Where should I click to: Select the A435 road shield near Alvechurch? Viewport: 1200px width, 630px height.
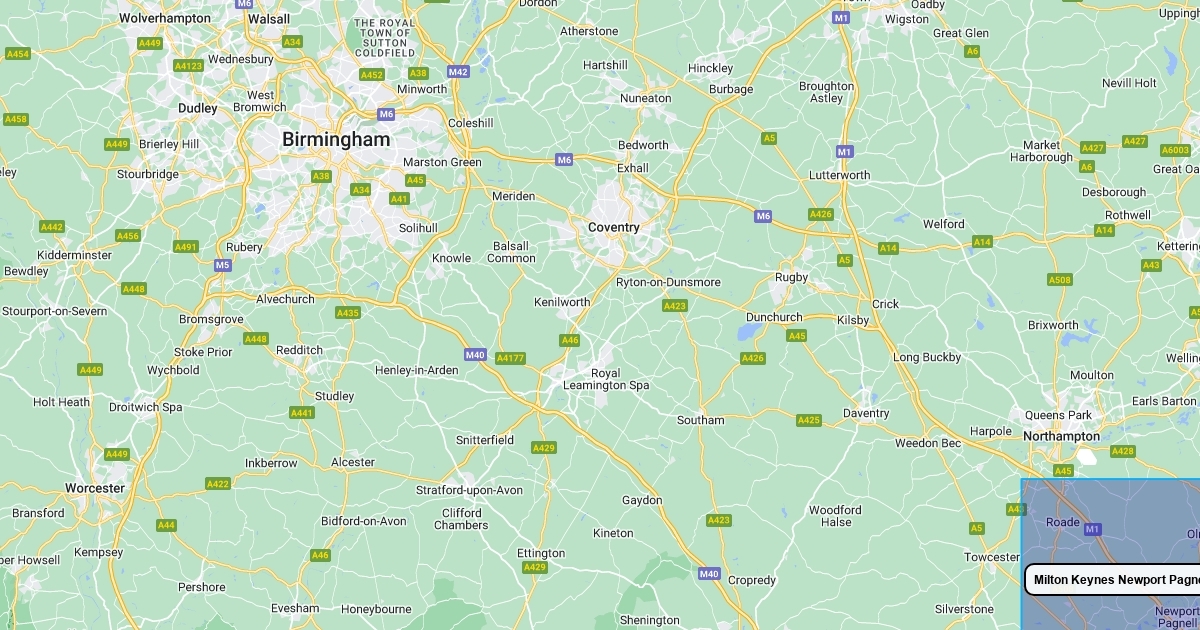348,313
